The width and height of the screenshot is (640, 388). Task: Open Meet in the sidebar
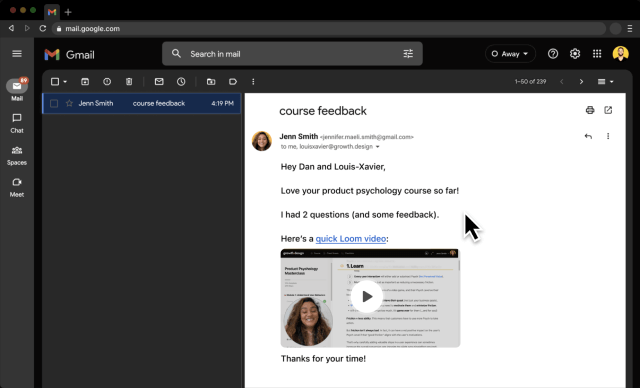[17, 188]
